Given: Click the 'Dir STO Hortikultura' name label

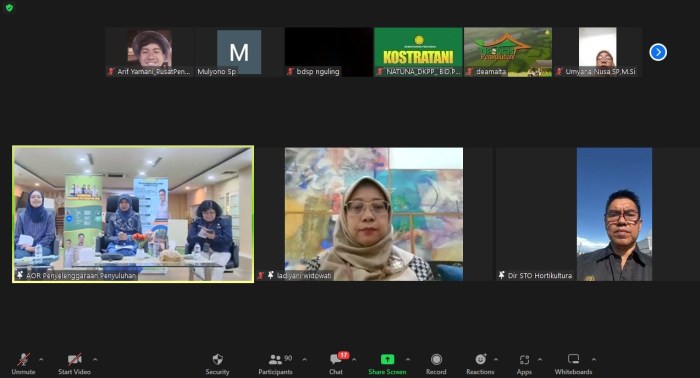Looking at the screenshot, I should pyautogui.click(x=540, y=275).
